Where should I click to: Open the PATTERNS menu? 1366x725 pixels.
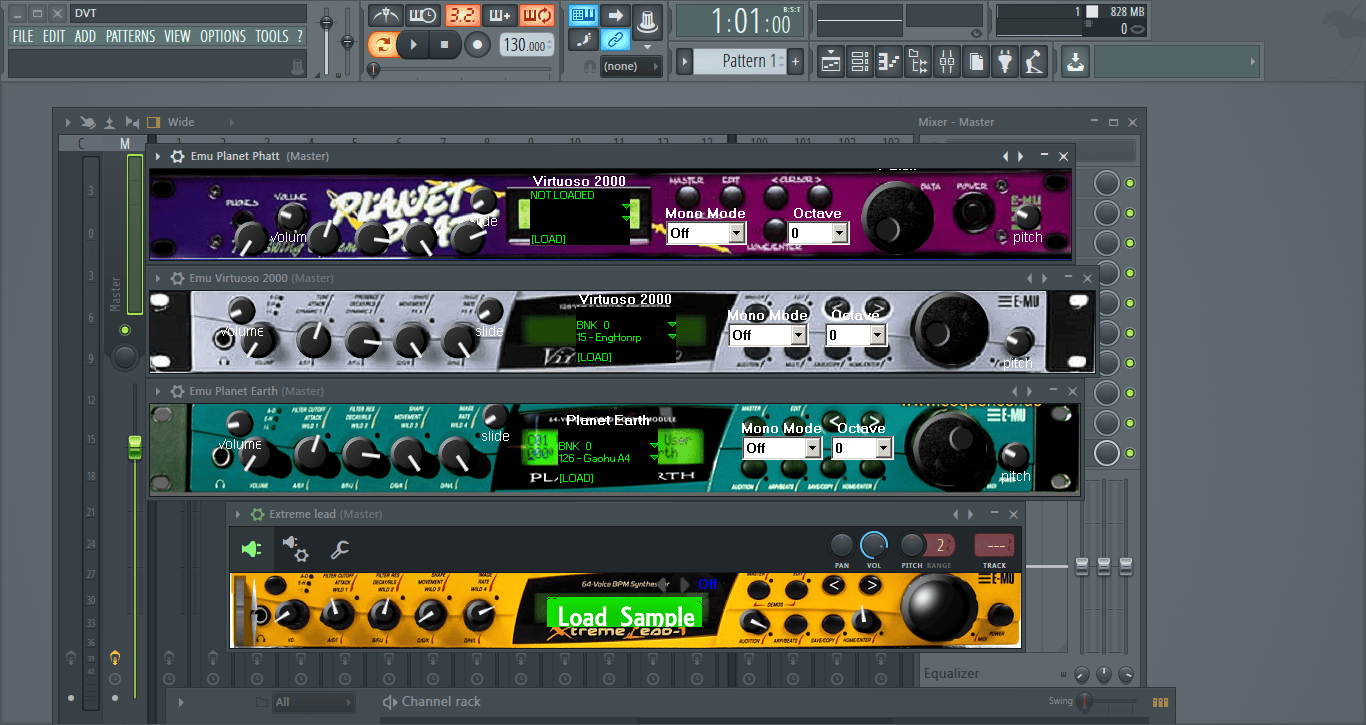pyautogui.click(x=130, y=36)
